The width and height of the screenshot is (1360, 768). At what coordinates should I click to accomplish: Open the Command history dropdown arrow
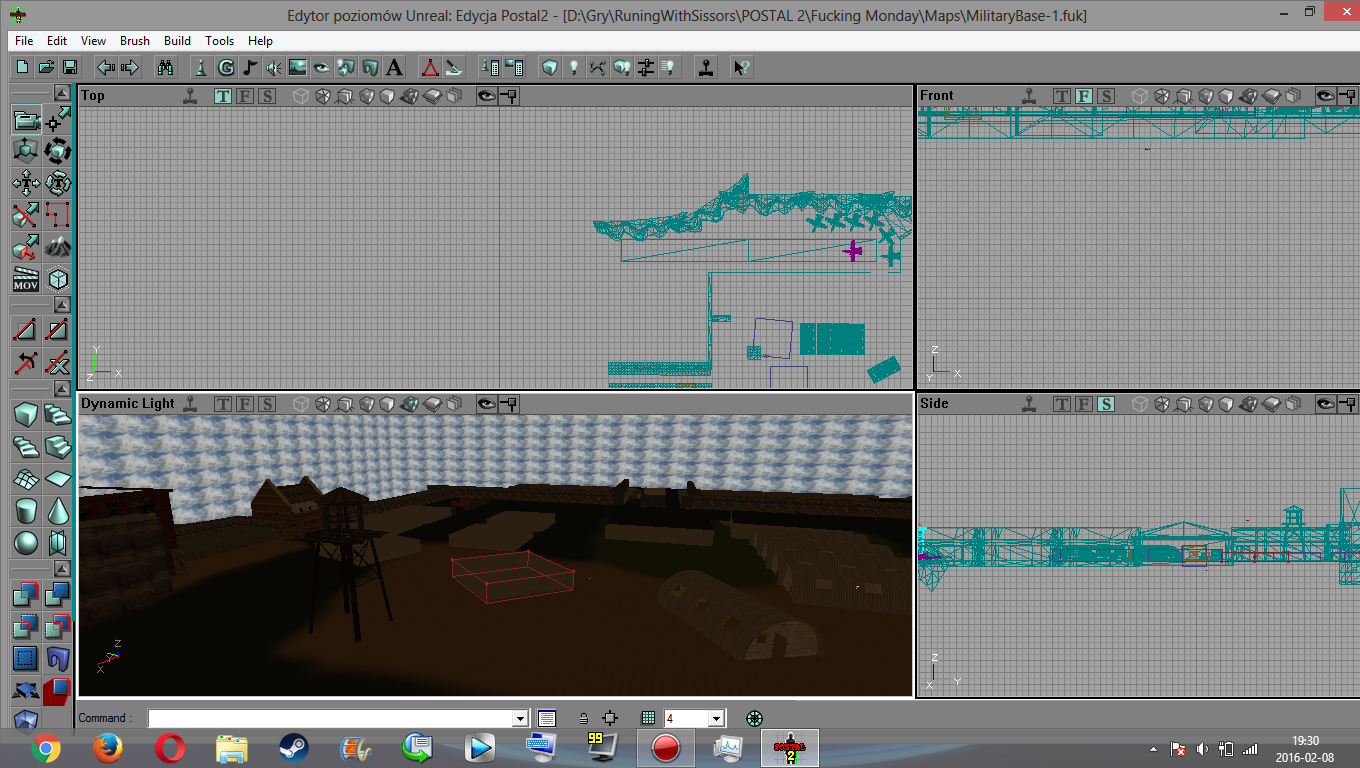coord(520,718)
